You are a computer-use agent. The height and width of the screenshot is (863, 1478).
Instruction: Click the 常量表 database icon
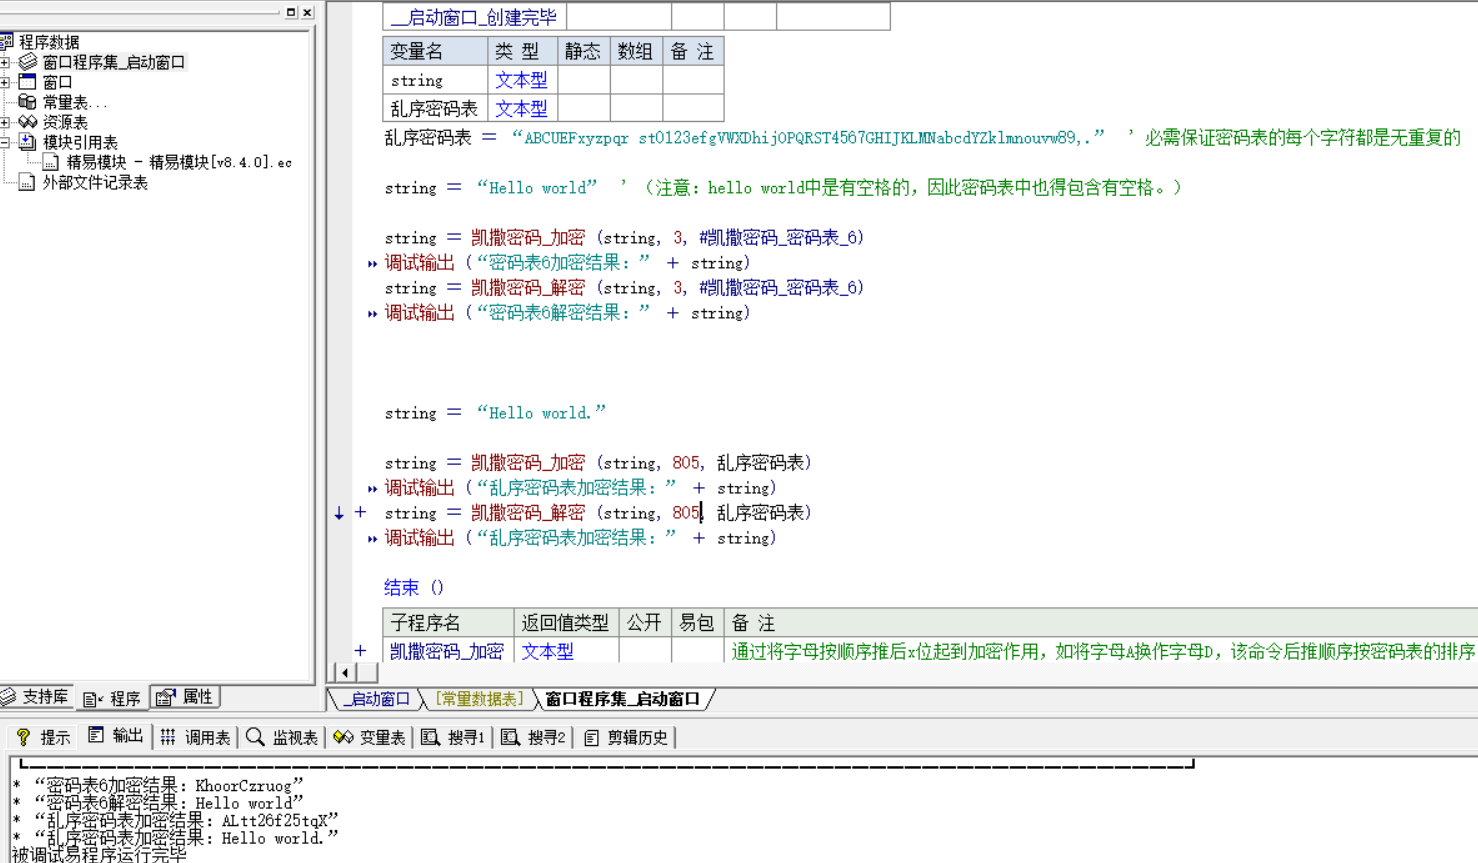coord(27,102)
